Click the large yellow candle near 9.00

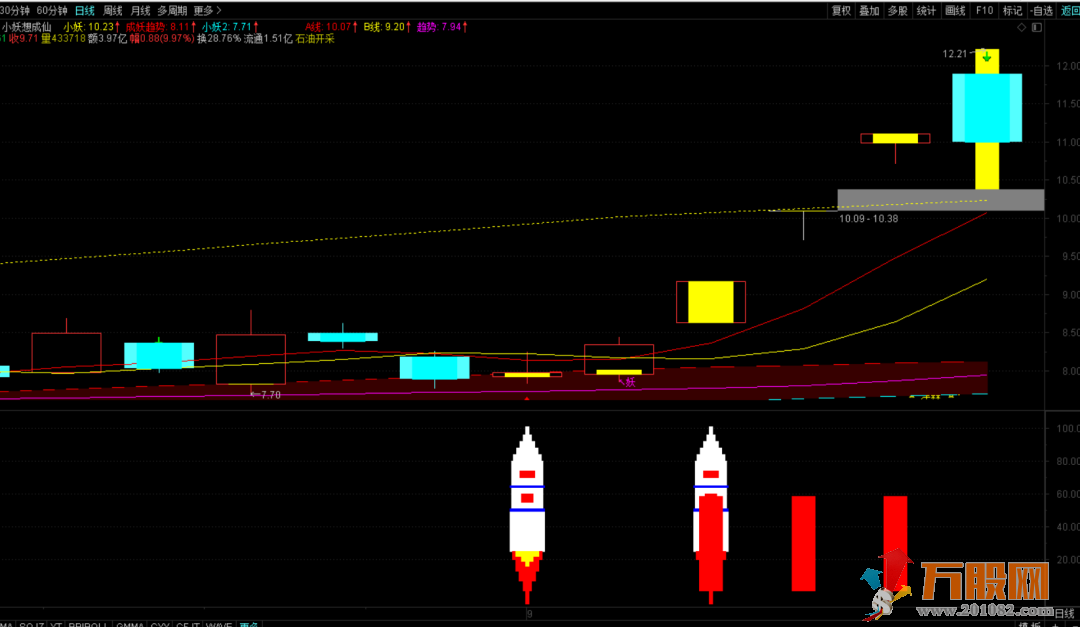coord(711,302)
